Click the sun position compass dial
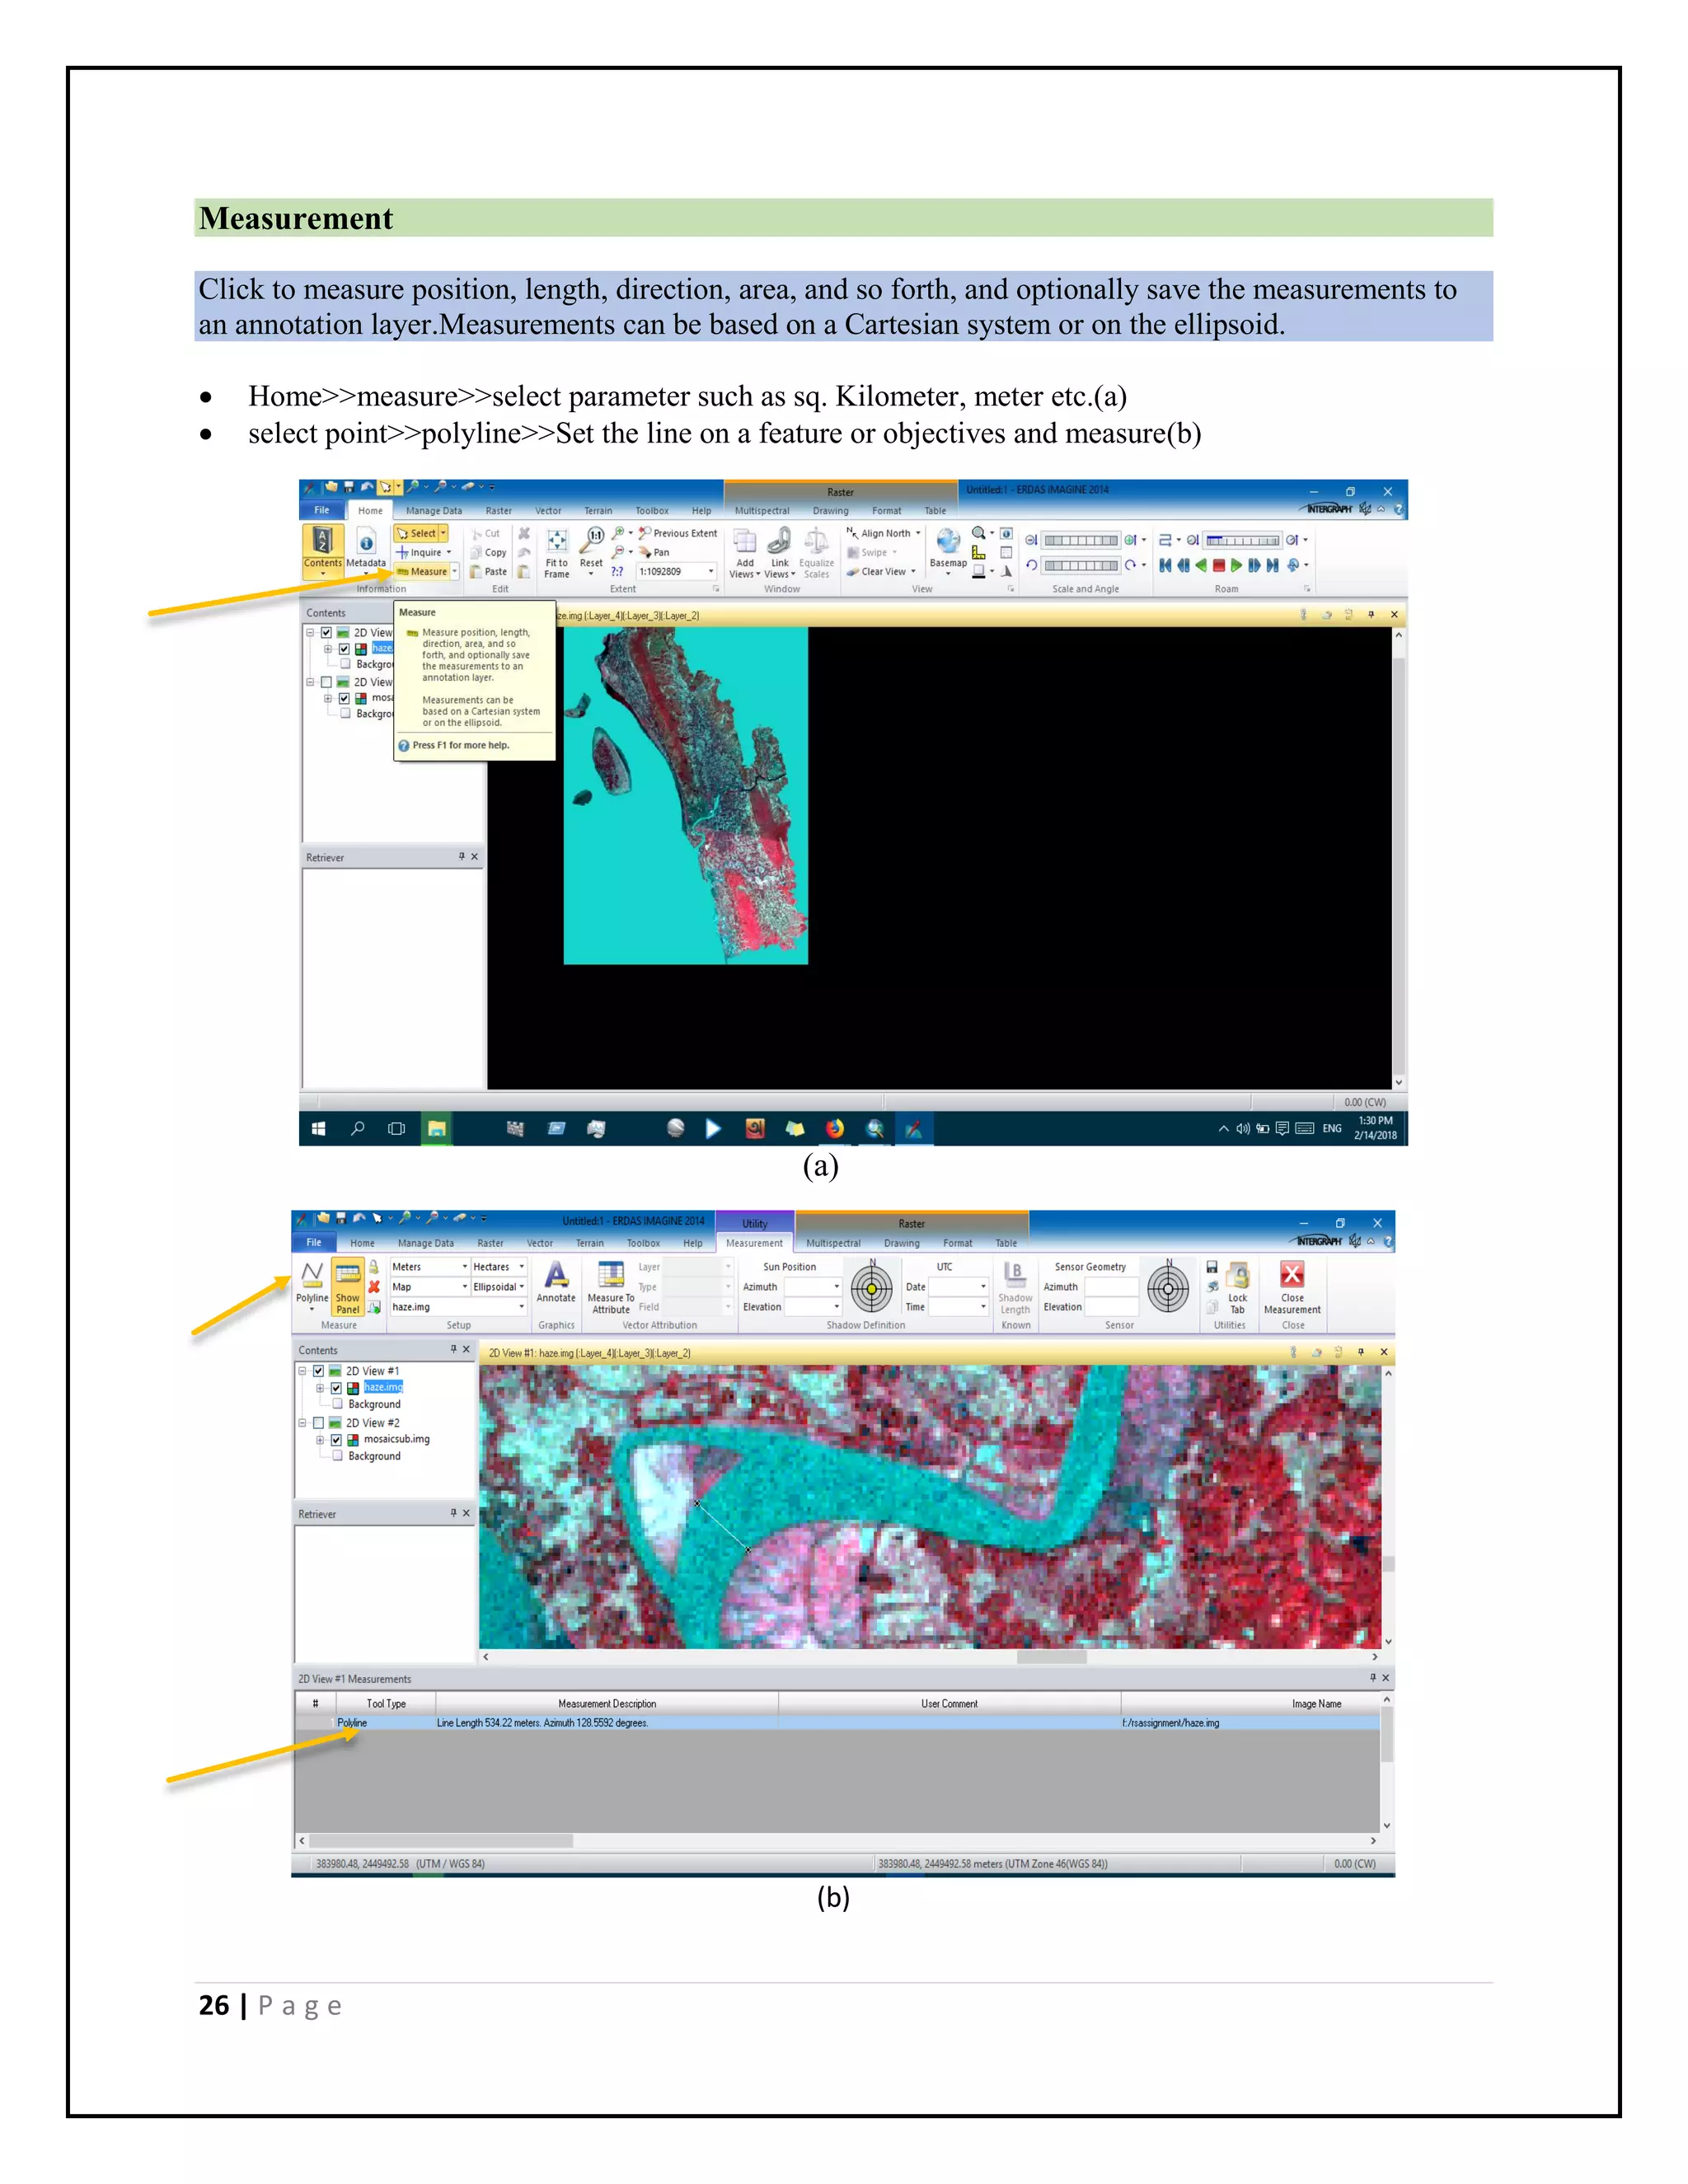This screenshot has width=1688, height=2184. click(871, 1289)
